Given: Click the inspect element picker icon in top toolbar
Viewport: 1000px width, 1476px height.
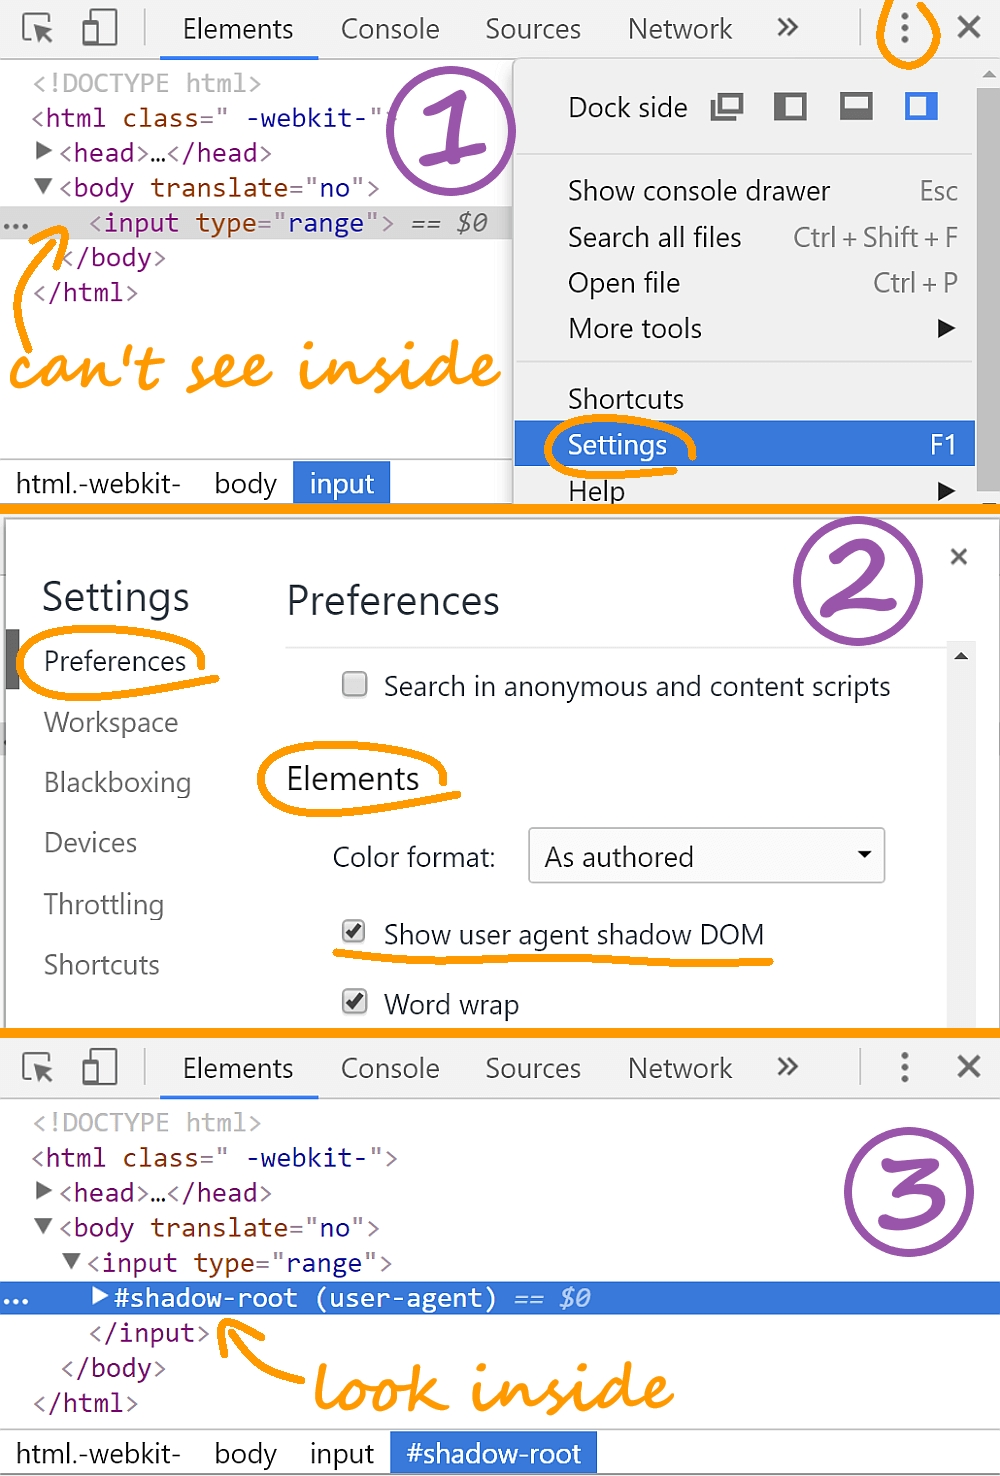Looking at the screenshot, I should click(x=38, y=29).
